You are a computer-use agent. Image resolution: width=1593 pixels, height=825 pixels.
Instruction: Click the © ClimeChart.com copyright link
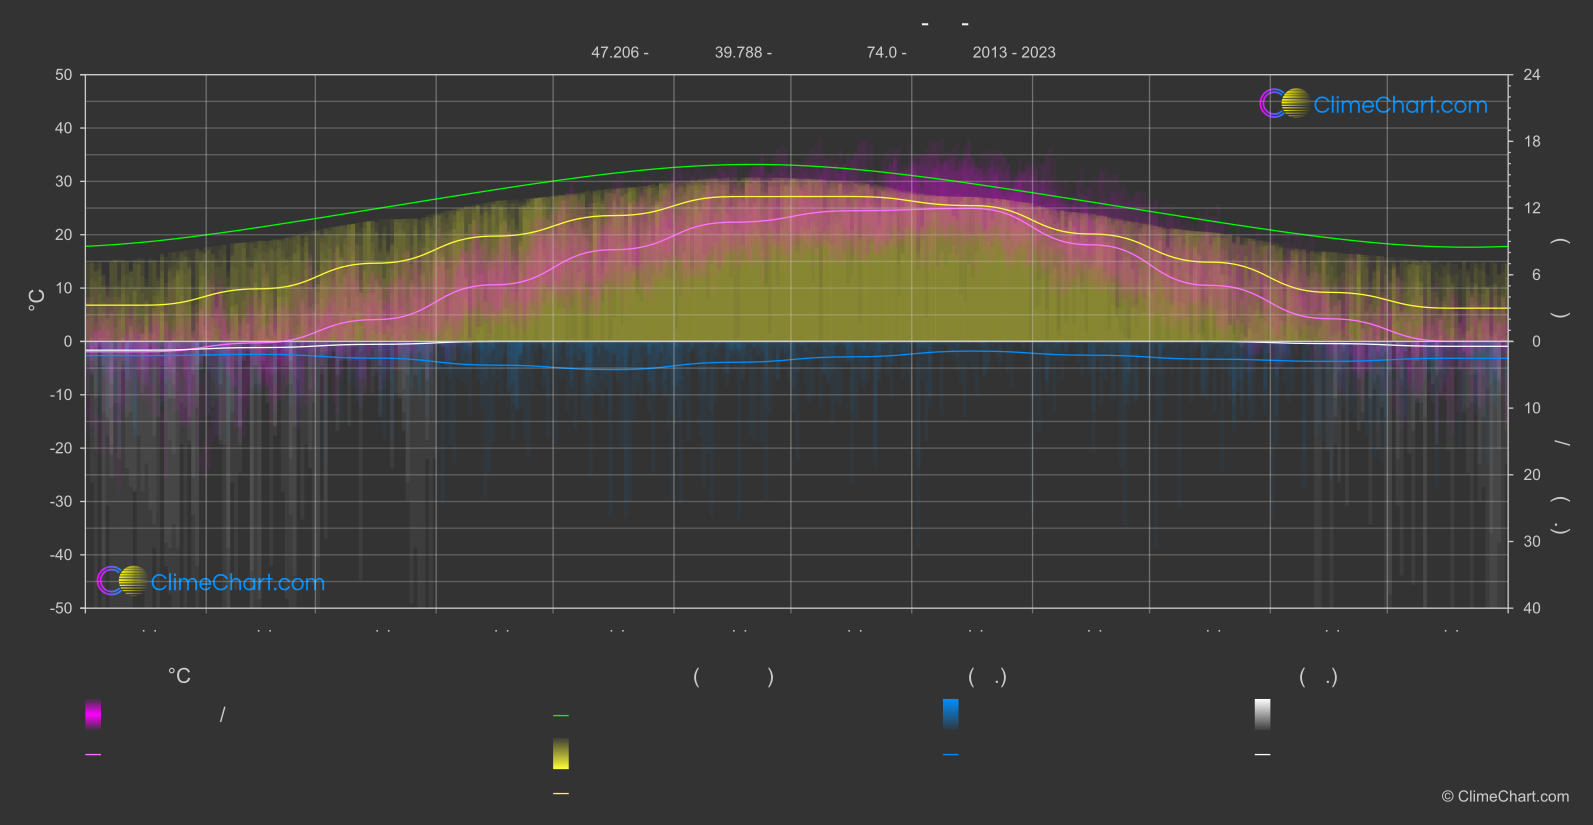(1505, 796)
